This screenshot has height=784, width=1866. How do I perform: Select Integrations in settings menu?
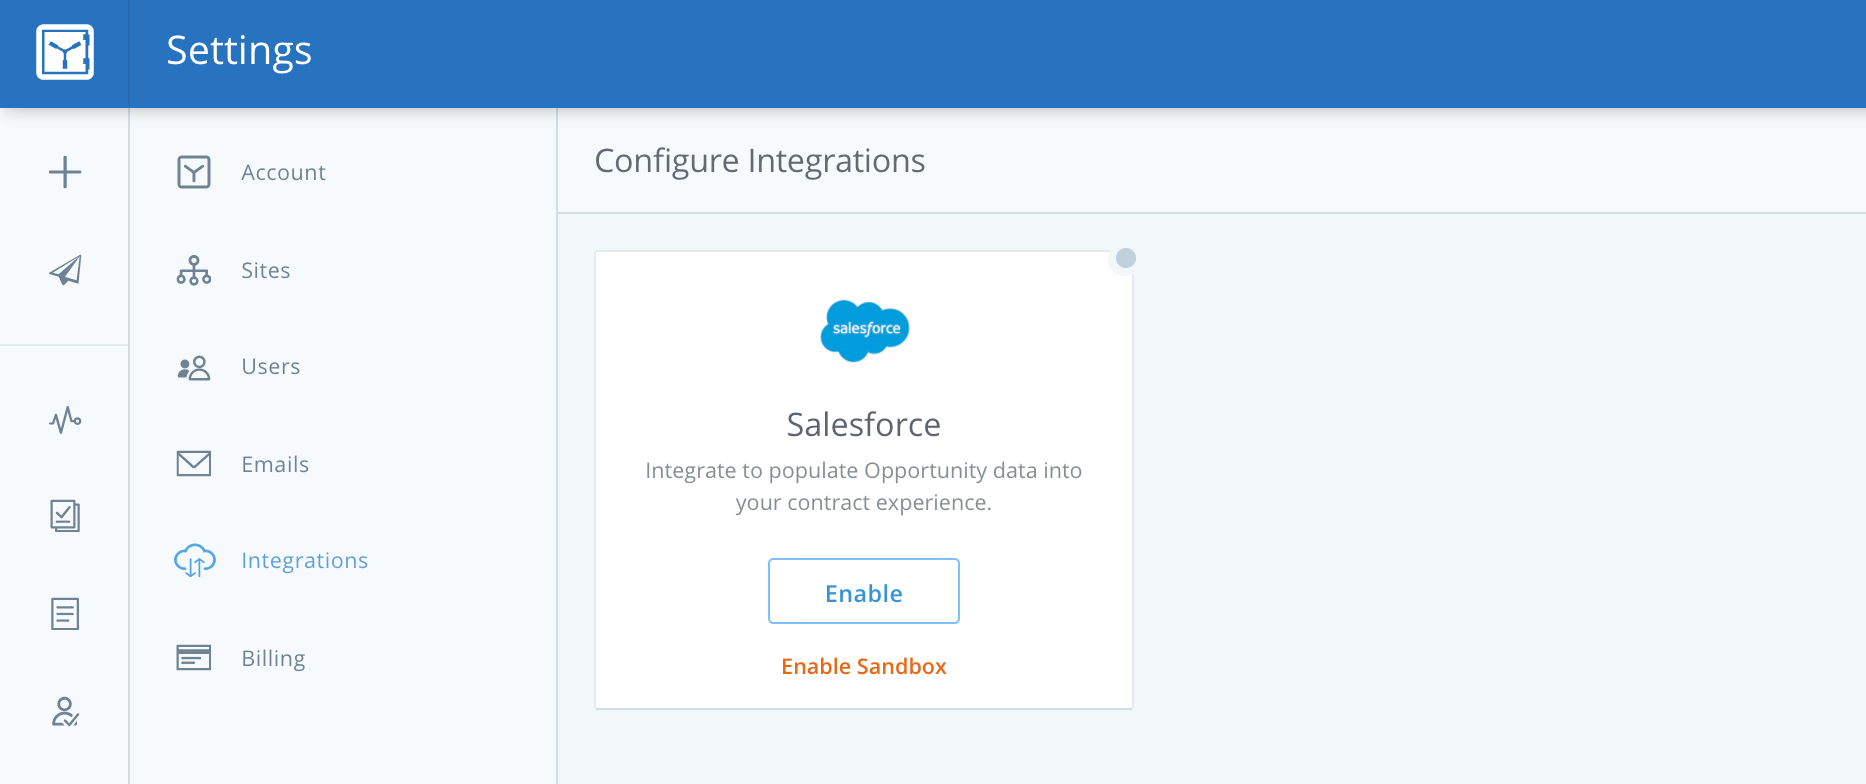pos(304,561)
